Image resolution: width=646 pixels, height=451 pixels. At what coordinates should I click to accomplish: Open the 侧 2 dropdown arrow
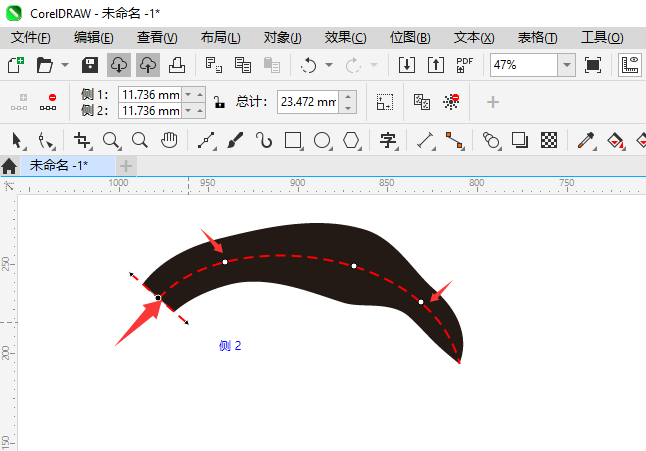point(188,110)
